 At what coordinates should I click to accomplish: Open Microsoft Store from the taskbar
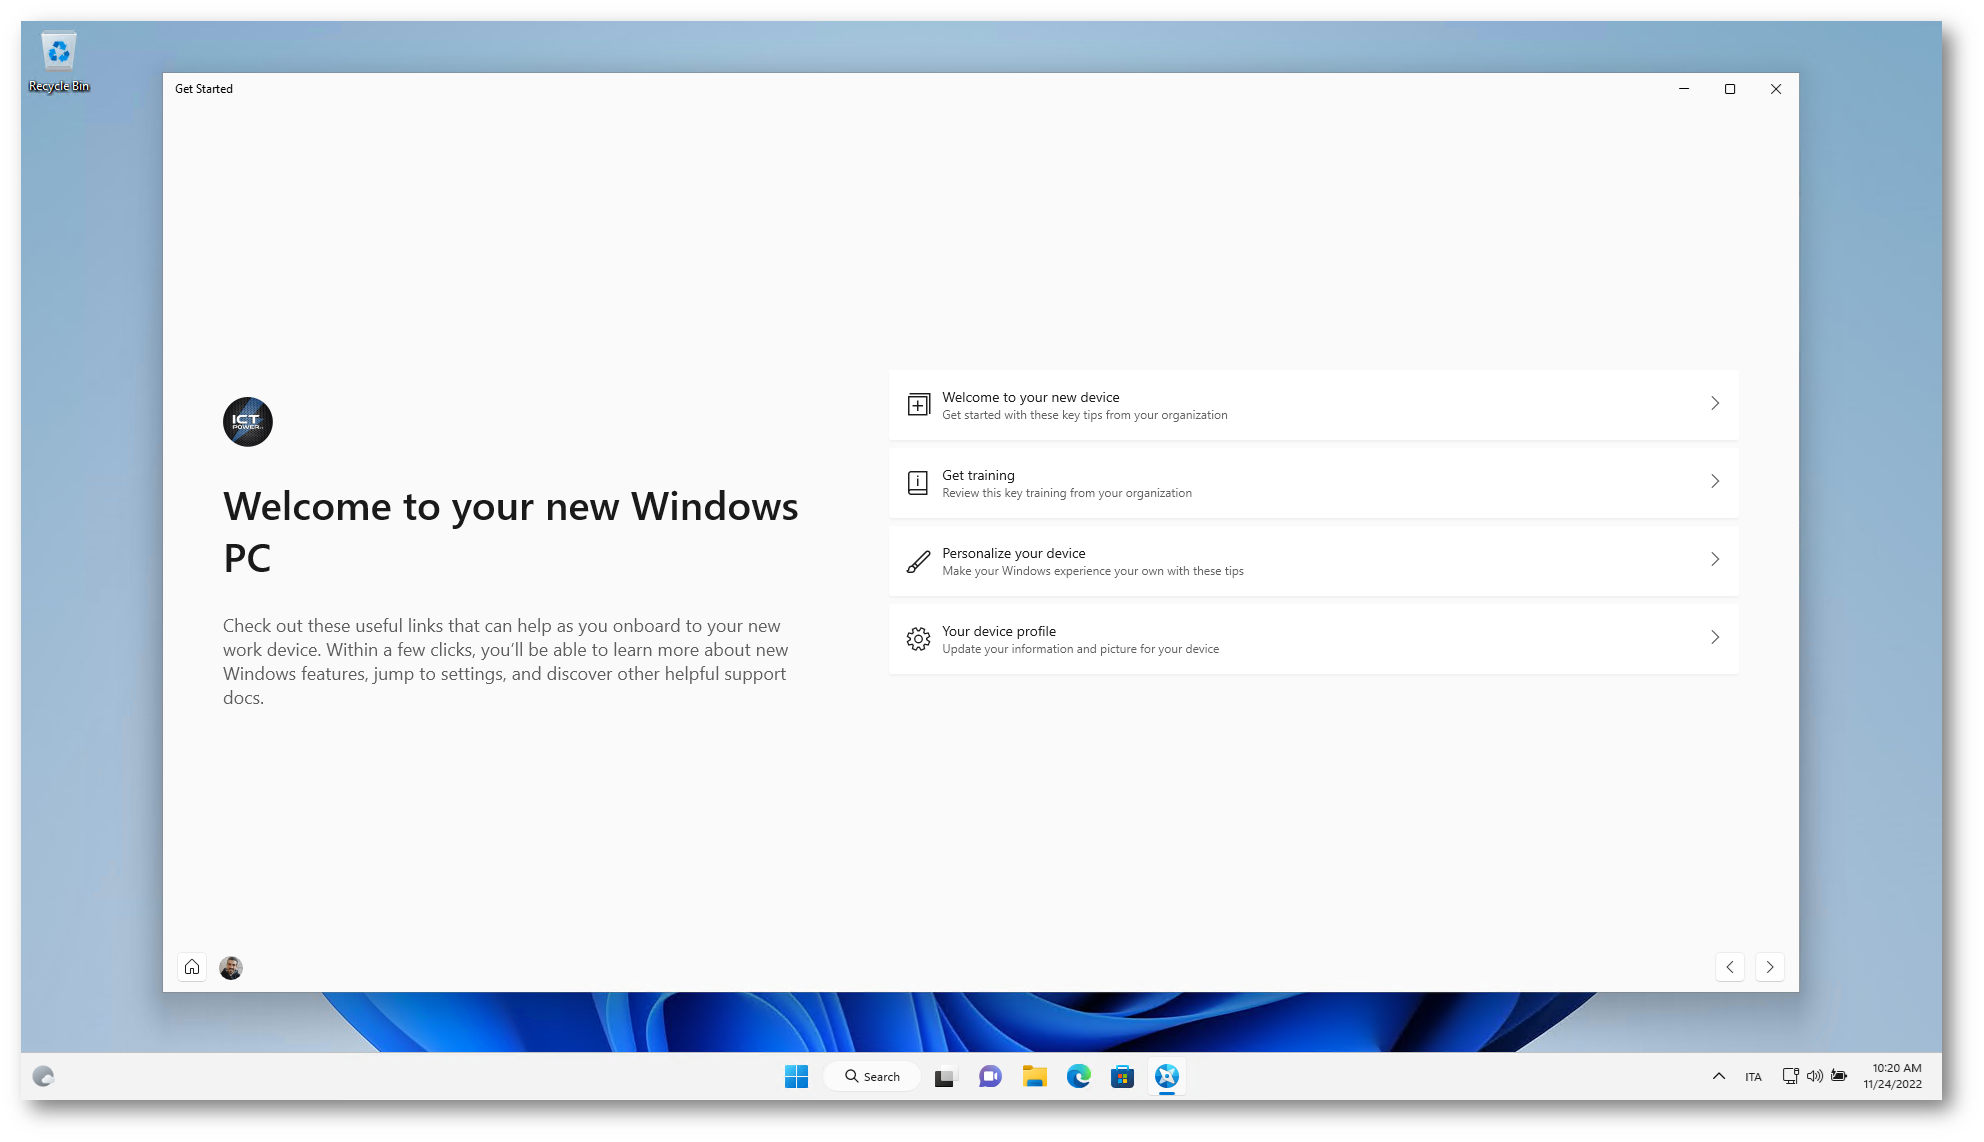[x=1123, y=1076]
